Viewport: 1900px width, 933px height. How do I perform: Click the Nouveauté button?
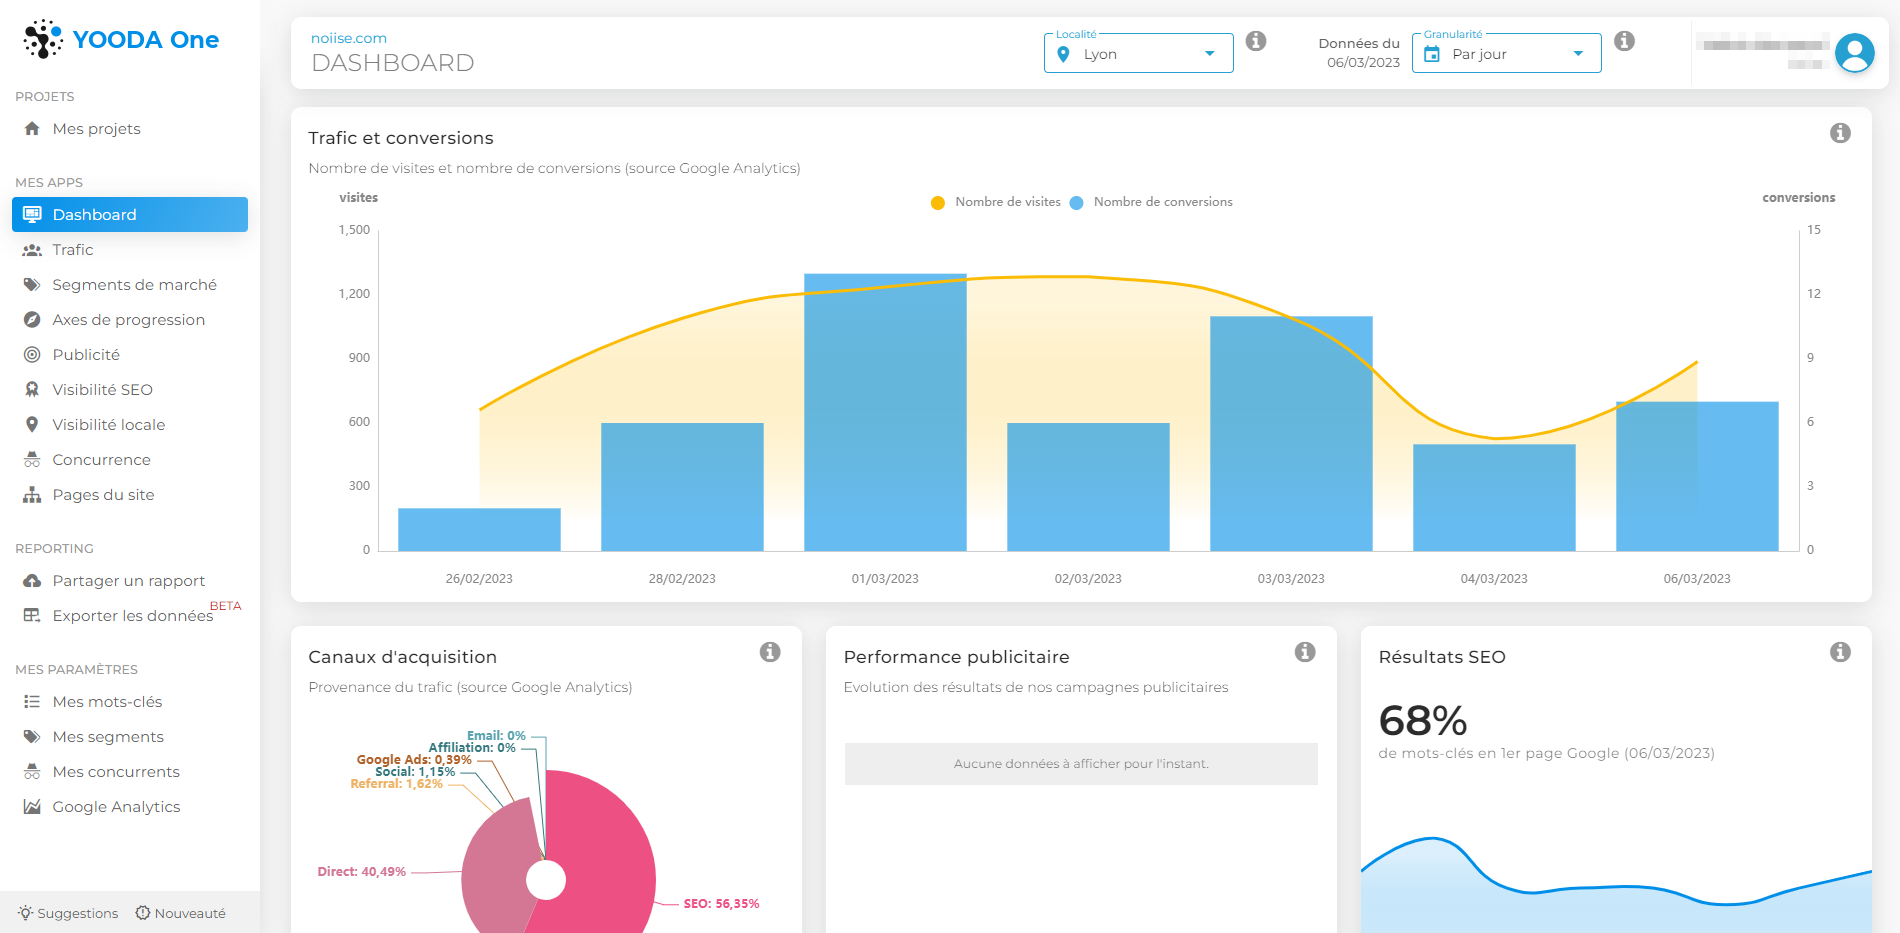pyautogui.click(x=181, y=913)
